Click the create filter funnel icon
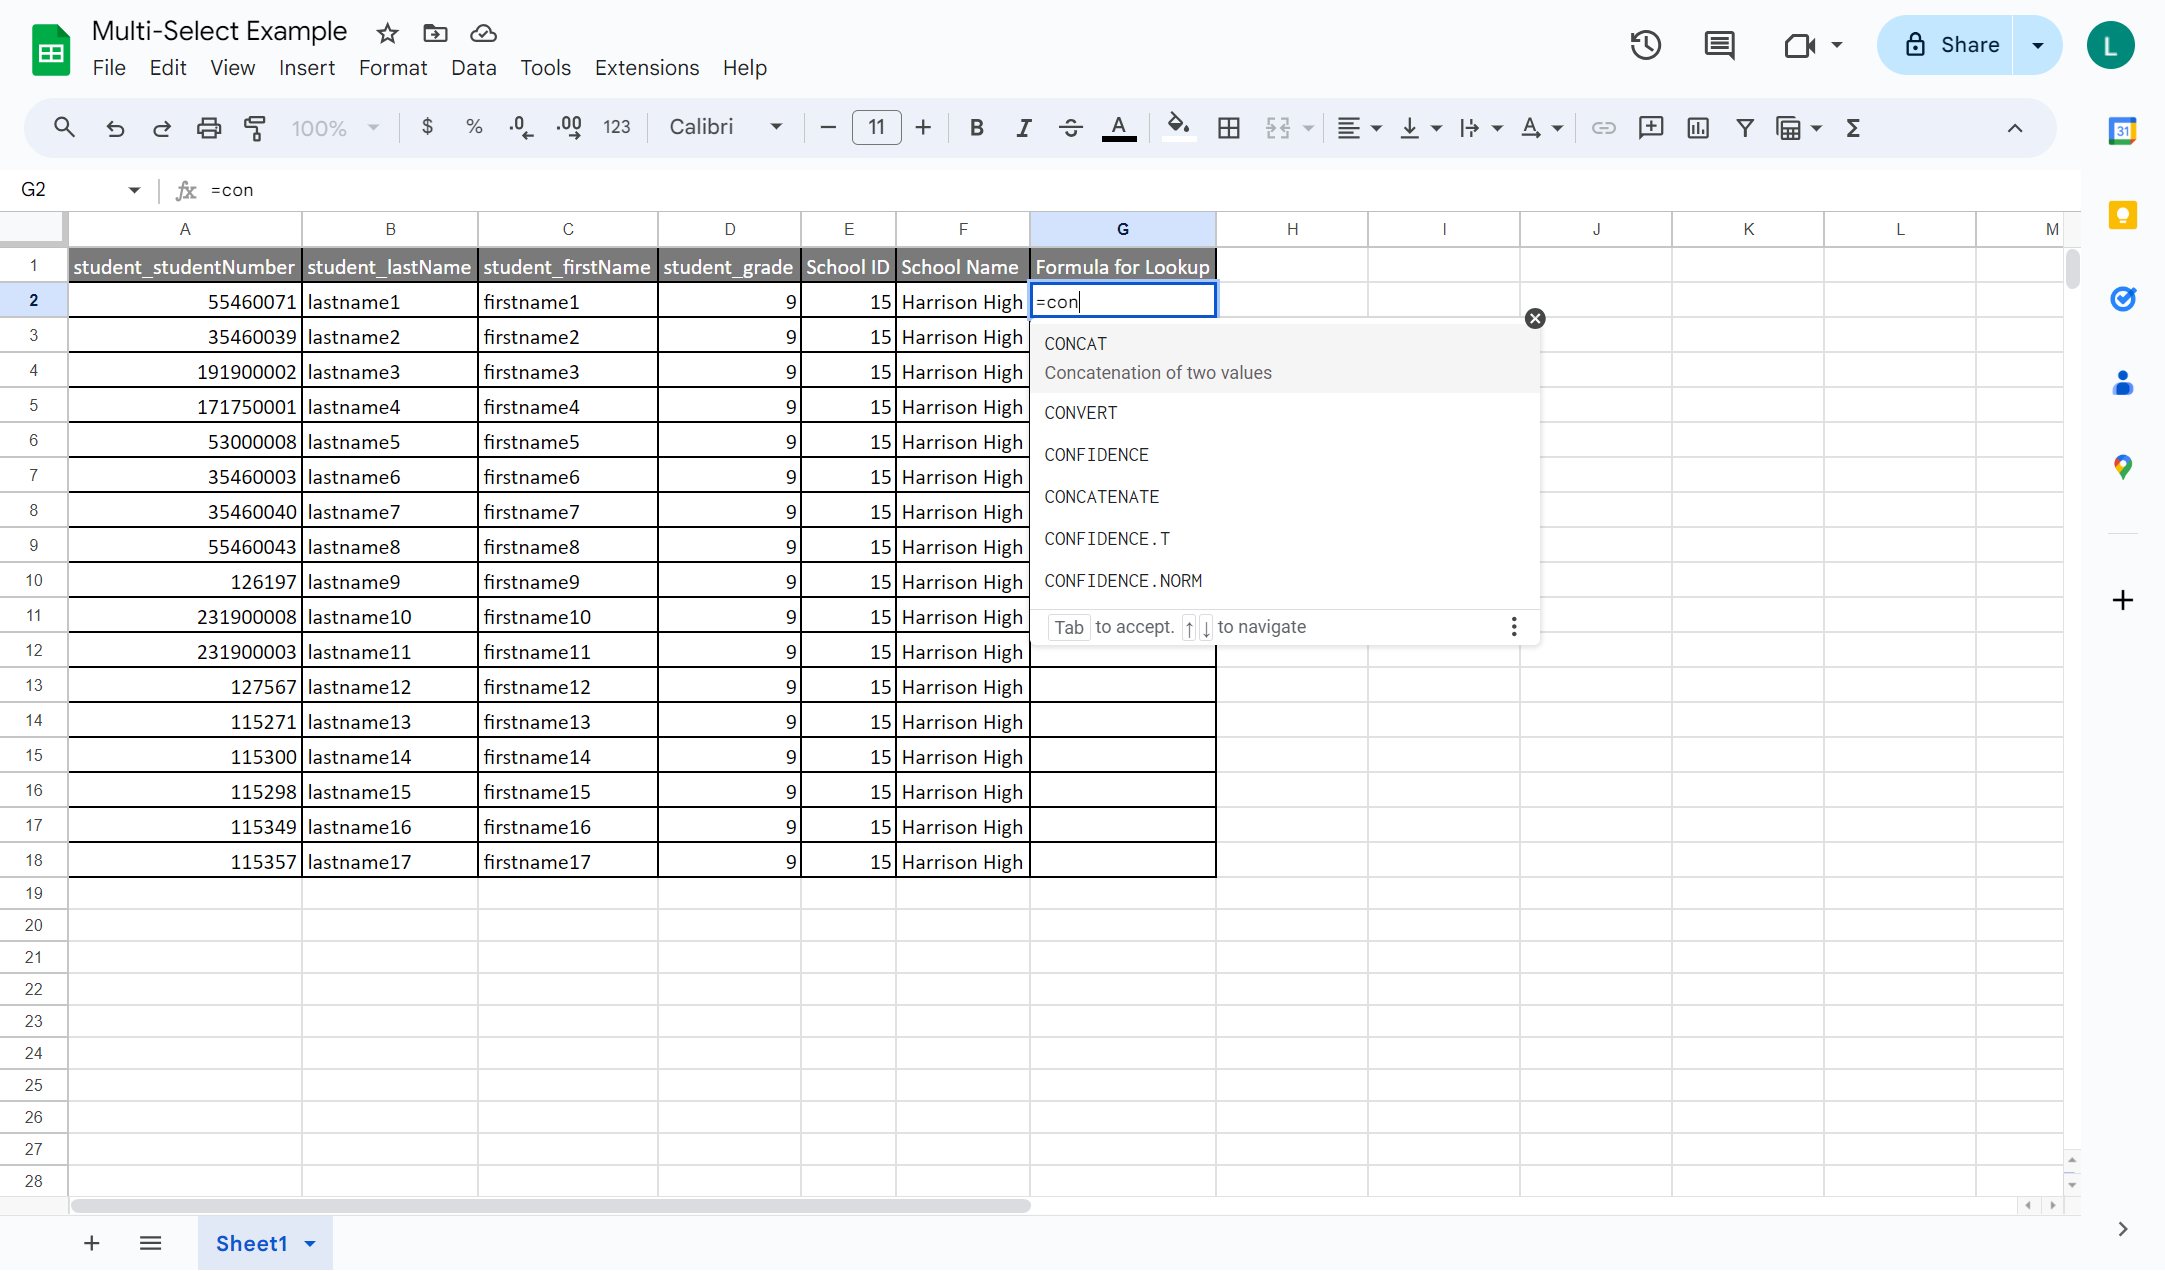2165x1271 pixels. [1745, 128]
